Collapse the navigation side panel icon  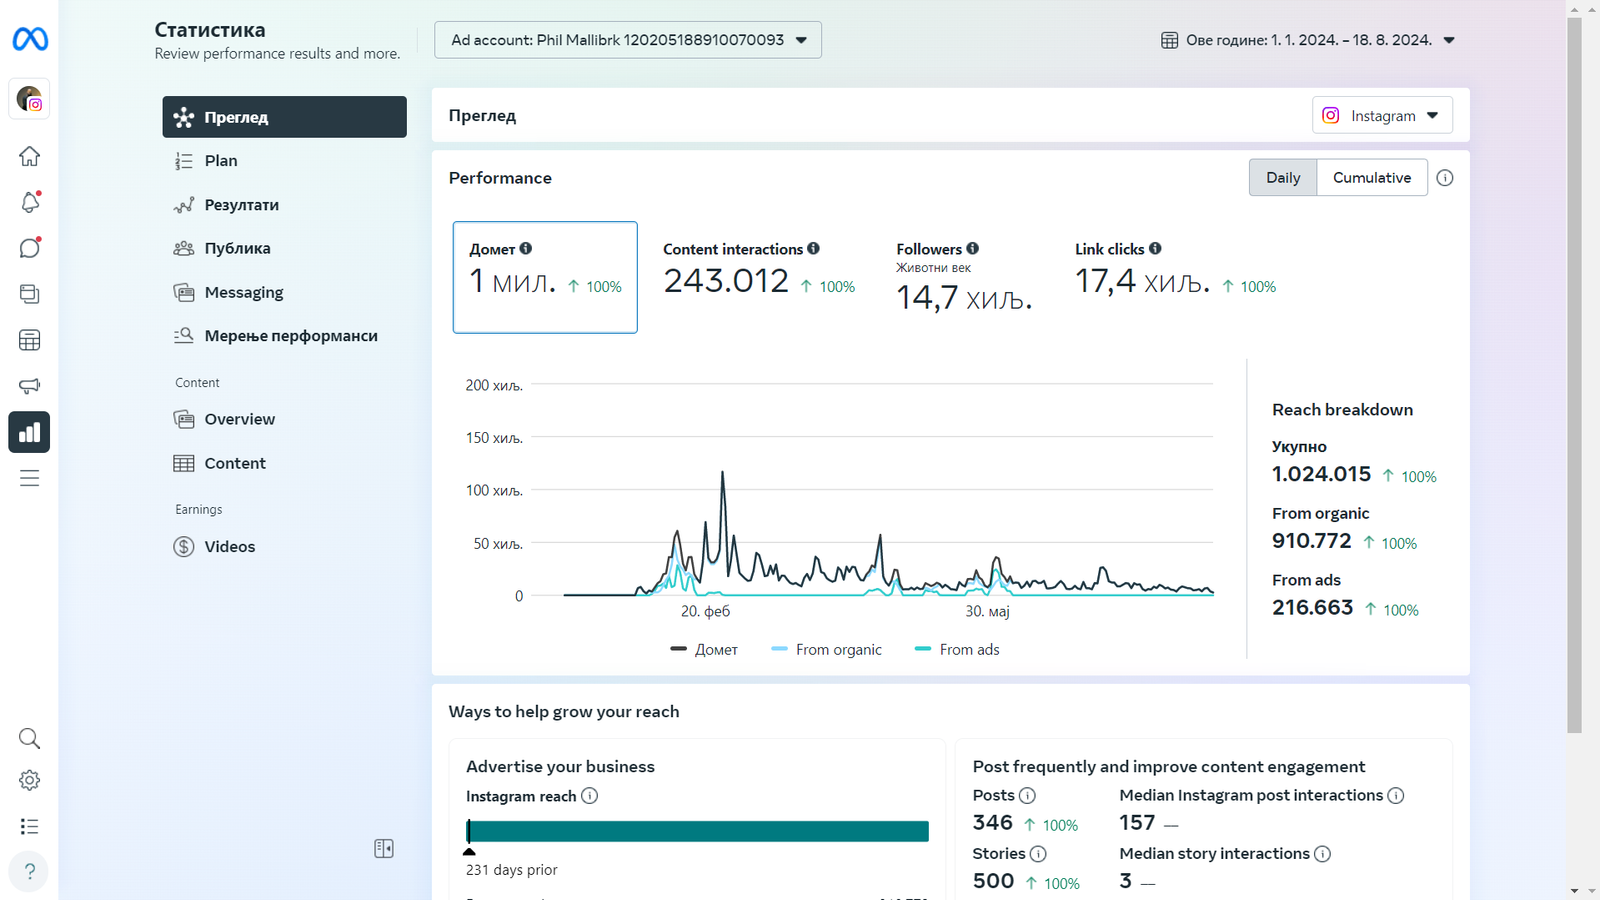click(x=384, y=848)
